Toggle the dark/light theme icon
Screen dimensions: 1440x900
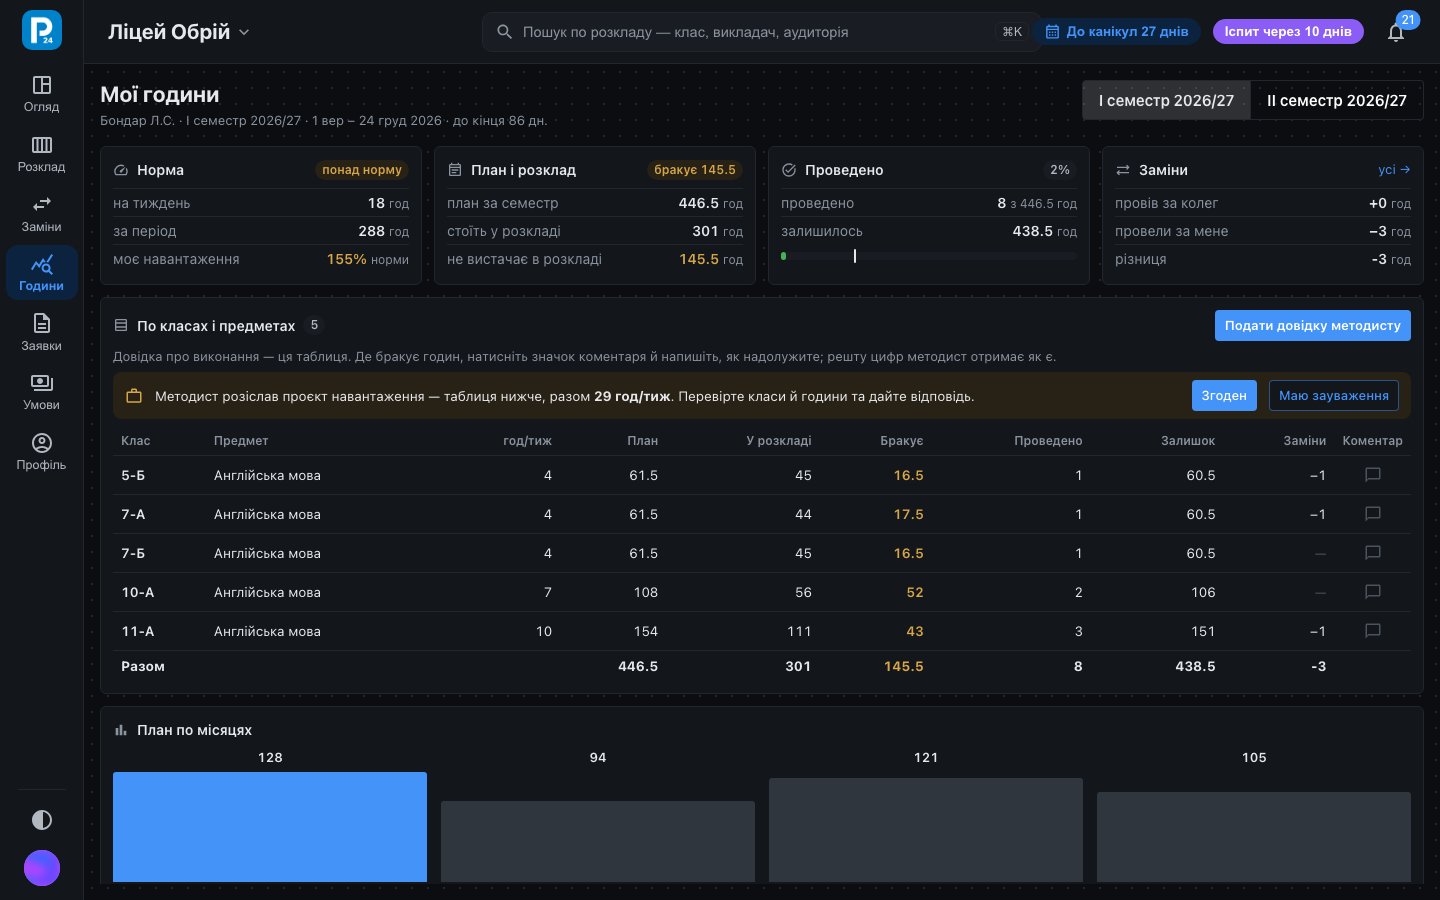[42, 820]
